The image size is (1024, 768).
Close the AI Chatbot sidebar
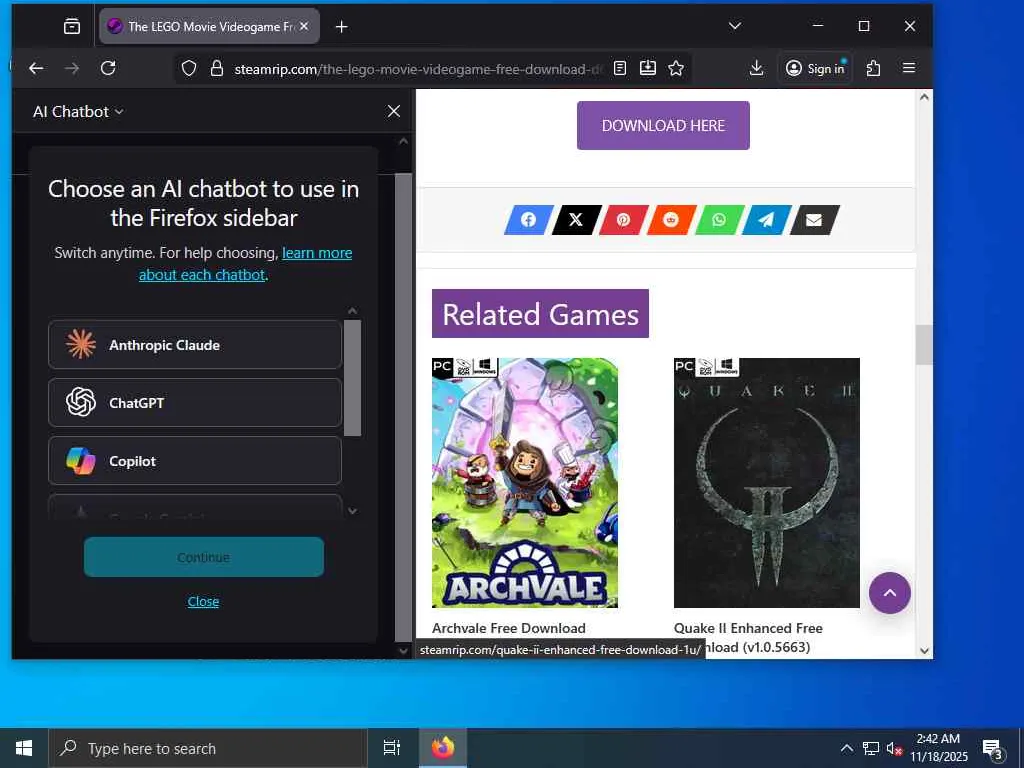394,111
